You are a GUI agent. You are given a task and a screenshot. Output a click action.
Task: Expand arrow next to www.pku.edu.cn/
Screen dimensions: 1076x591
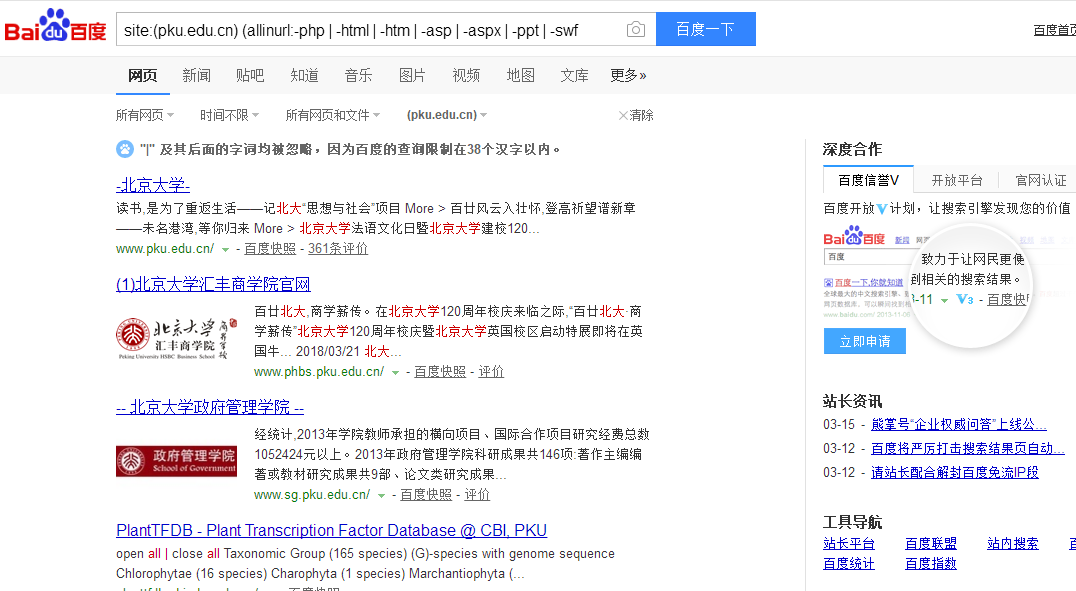[225, 250]
